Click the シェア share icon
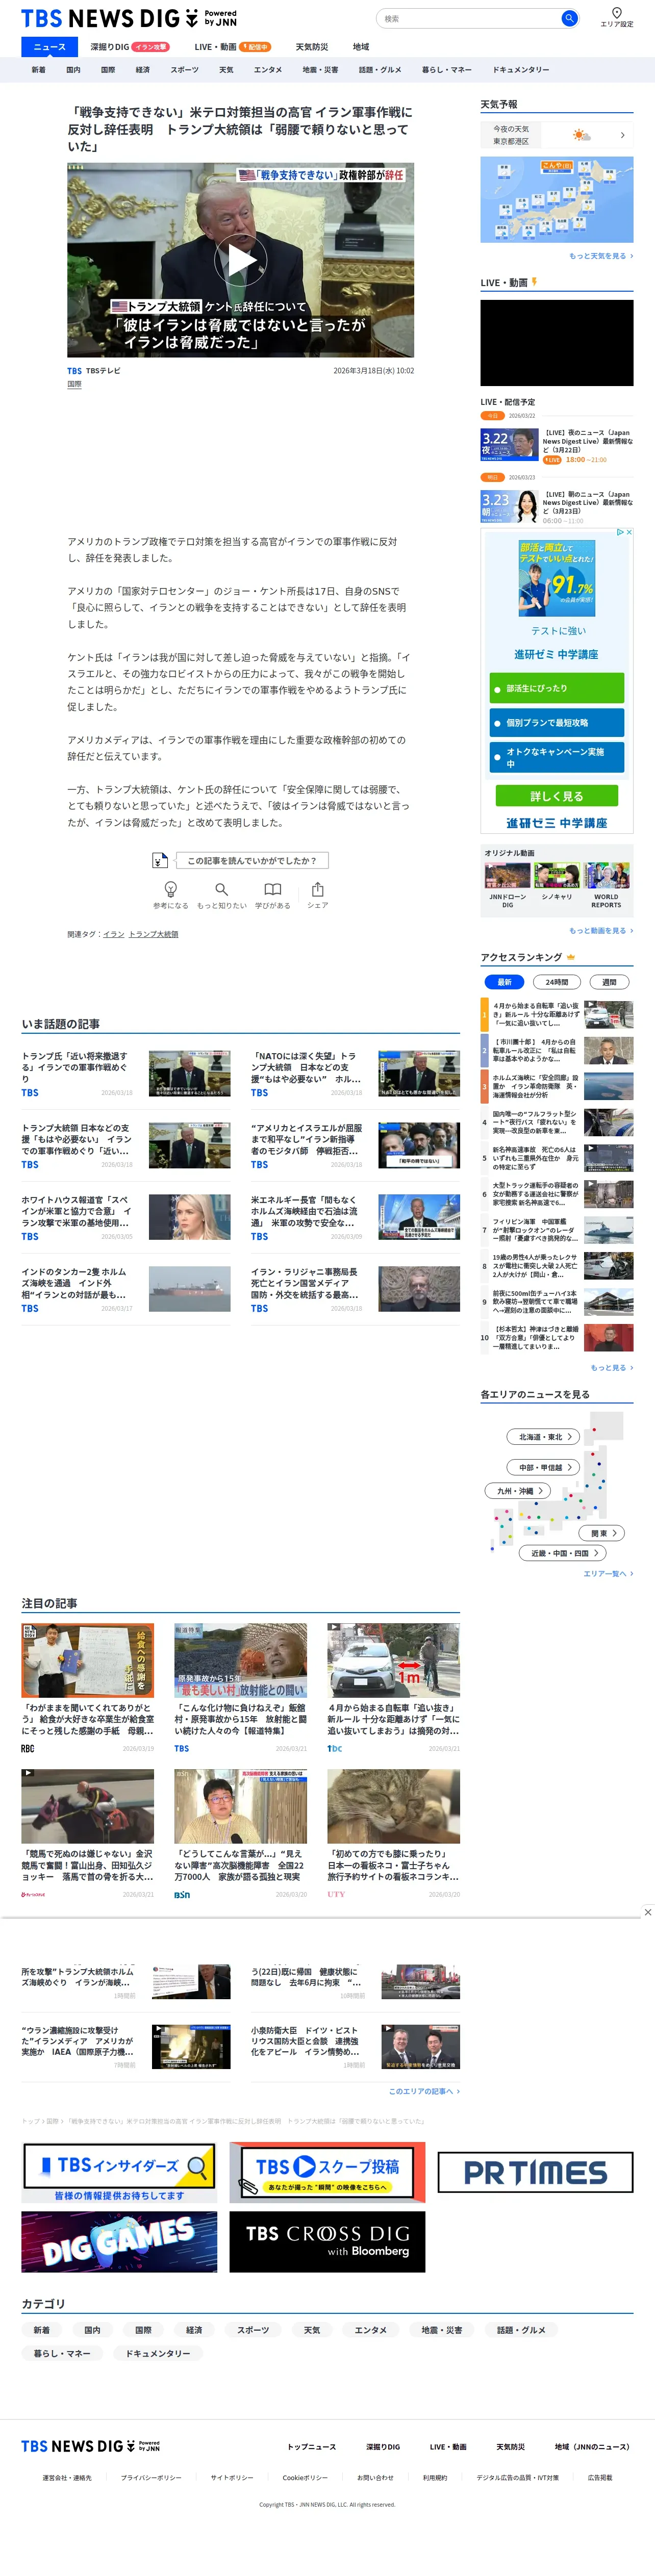Image resolution: width=655 pixels, height=2576 pixels. [x=317, y=889]
